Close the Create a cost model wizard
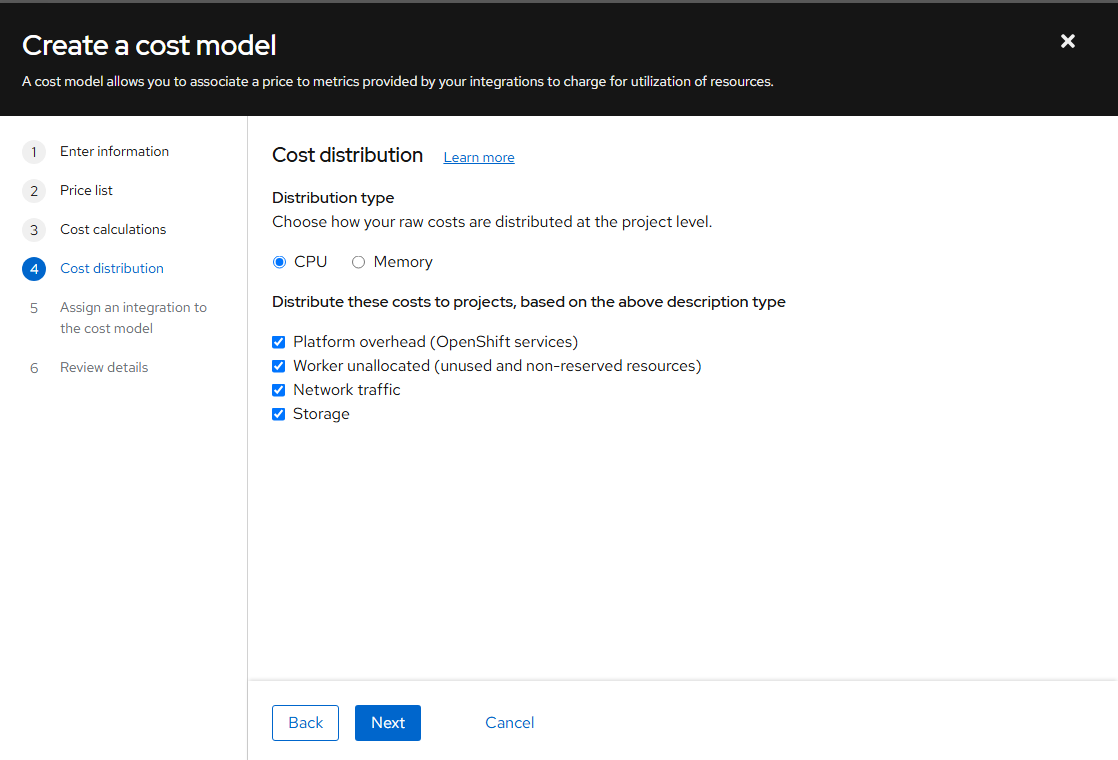The image size is (1118, 760). (x=1068, y=41)
